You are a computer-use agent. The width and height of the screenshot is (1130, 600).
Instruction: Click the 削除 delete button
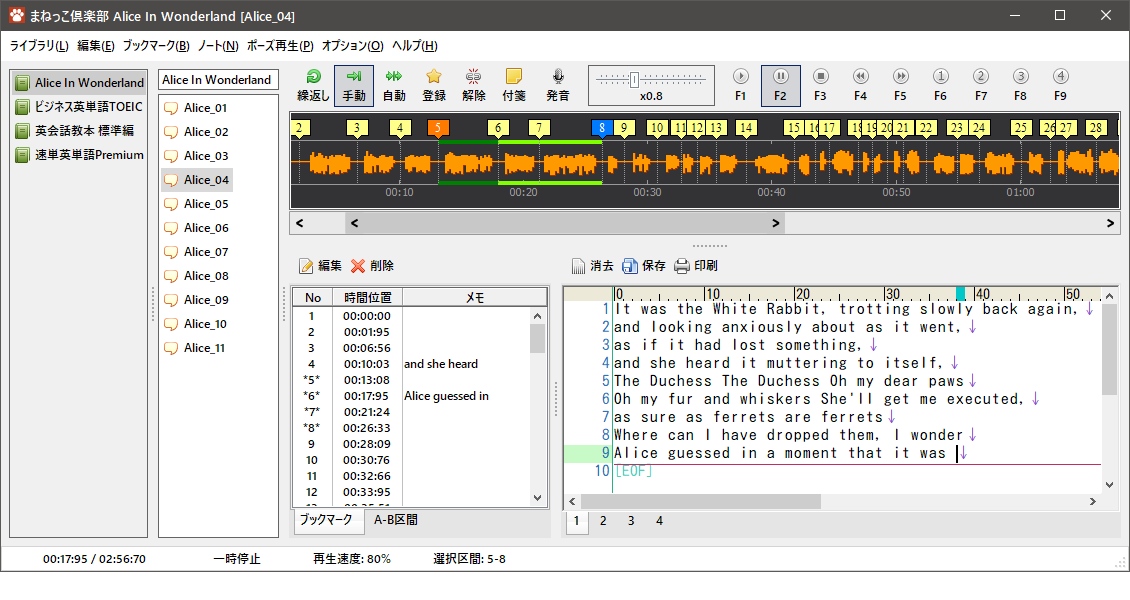pos(372,266)
